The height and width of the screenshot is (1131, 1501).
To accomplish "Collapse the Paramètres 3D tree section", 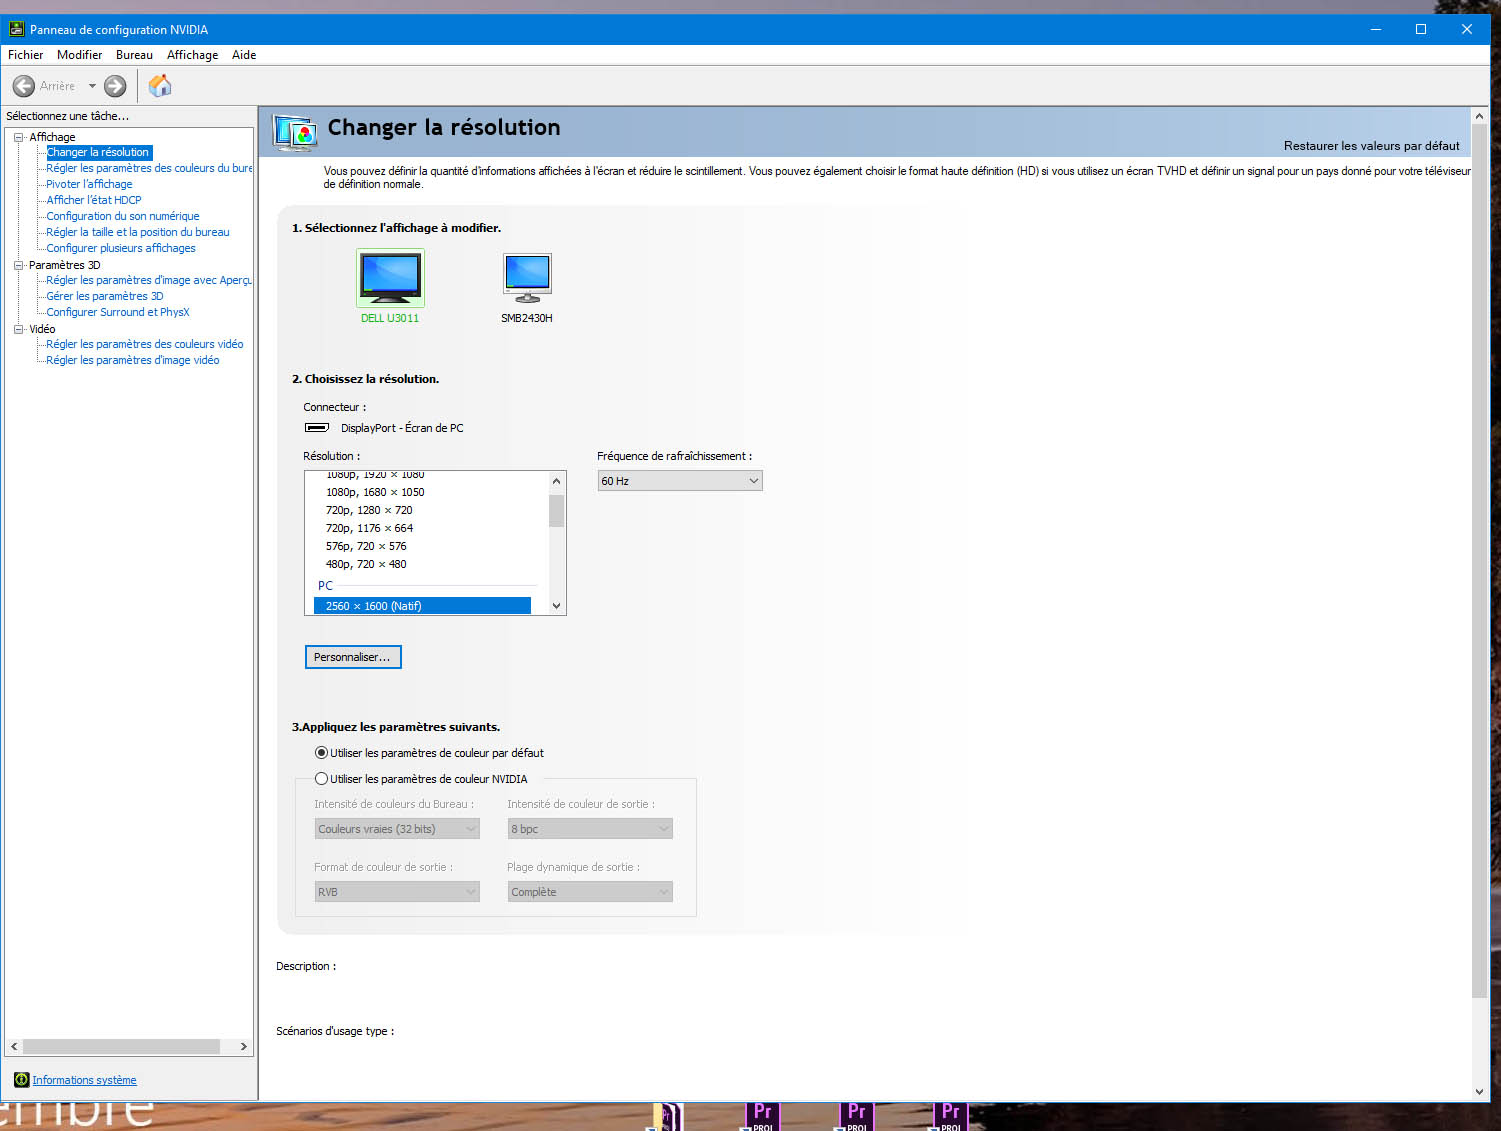I will pyautogui.click(x=18, y=265).
